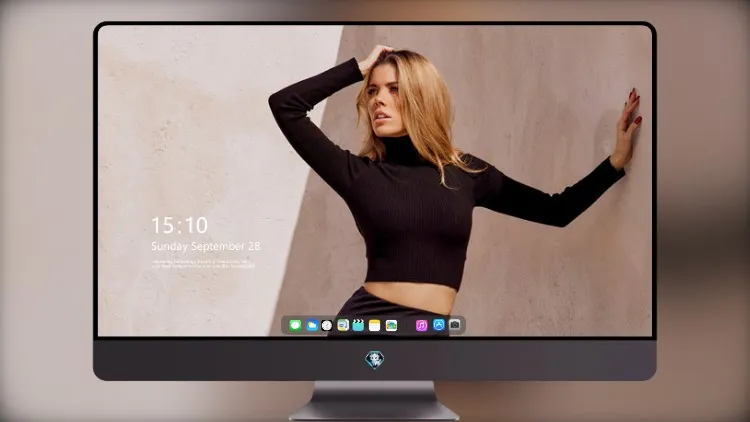The width and height of the screenshot is (750, 422).
Task: Launch the Weather app from the dock
Action: point(312,325)
